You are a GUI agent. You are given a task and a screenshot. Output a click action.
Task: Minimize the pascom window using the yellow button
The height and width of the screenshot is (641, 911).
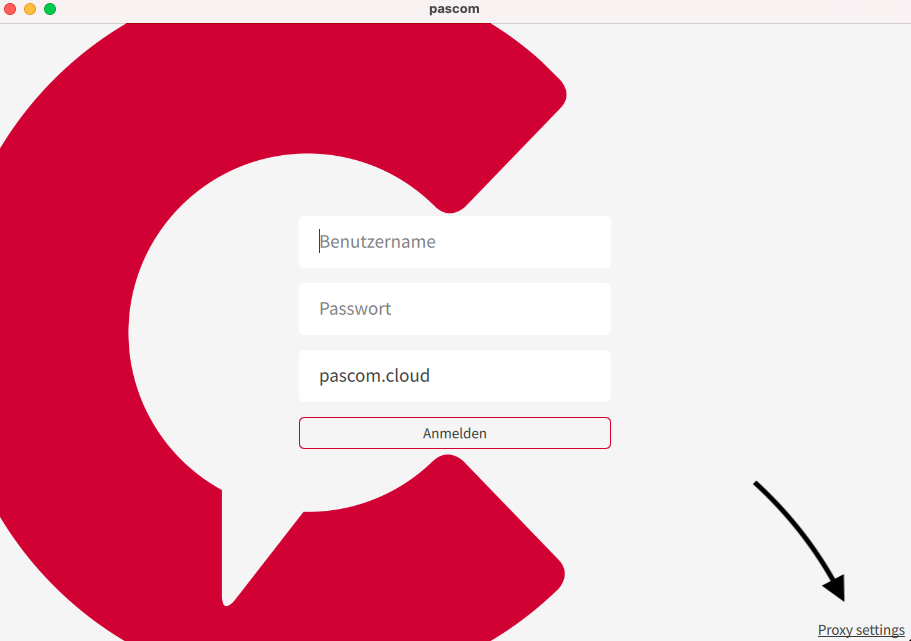click(30, 9)
